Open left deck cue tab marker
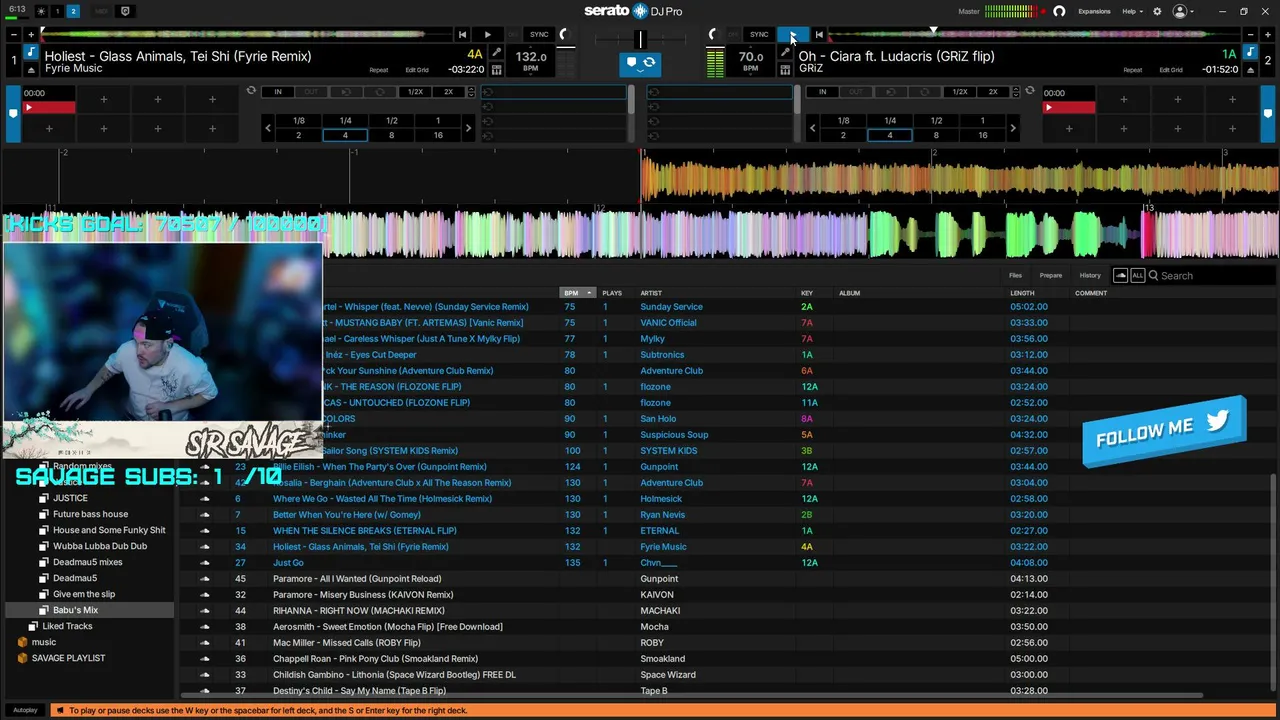The image size is (1280, 720). coord(13,113)
